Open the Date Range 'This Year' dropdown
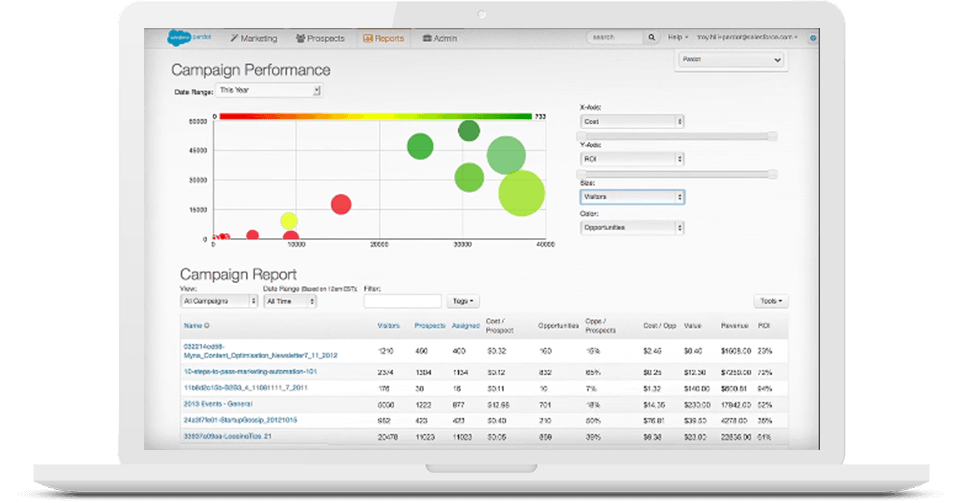Image resolution: width=963 pixels, height=503 pixels. 269,90
